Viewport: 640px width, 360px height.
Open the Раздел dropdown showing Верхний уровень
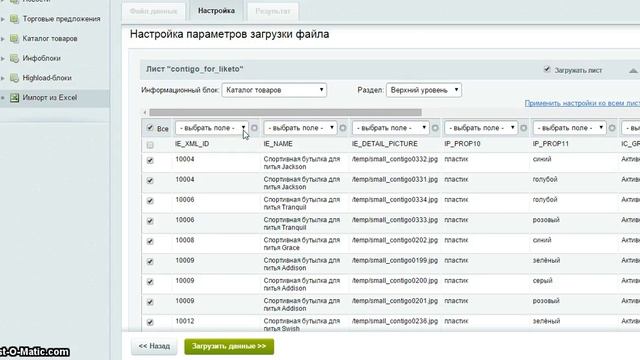point(424,90)
